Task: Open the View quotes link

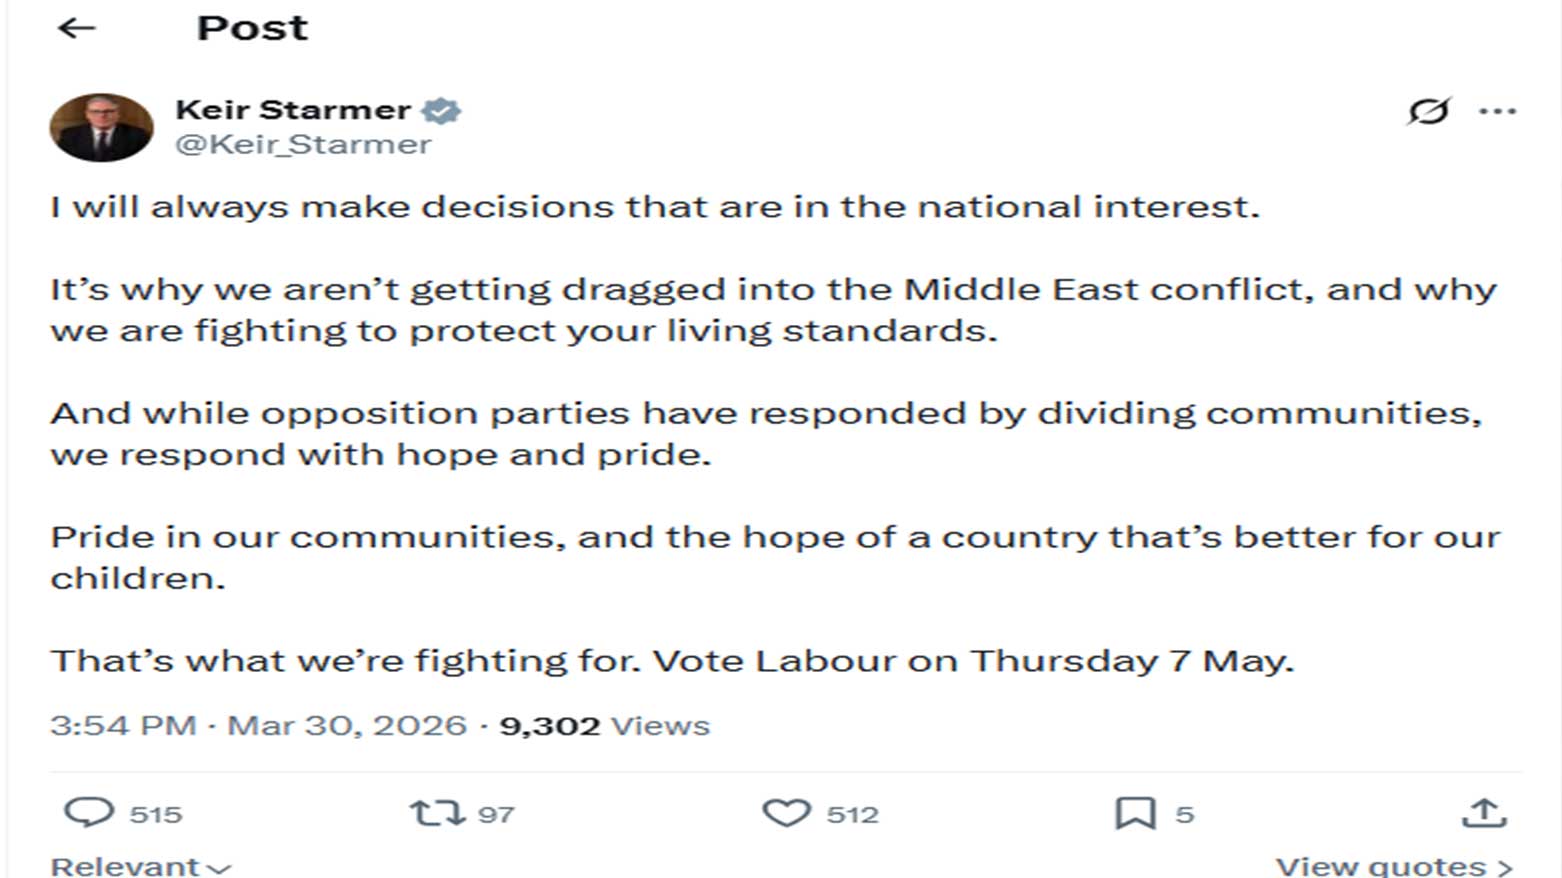Action: (x=1394, y=866)
